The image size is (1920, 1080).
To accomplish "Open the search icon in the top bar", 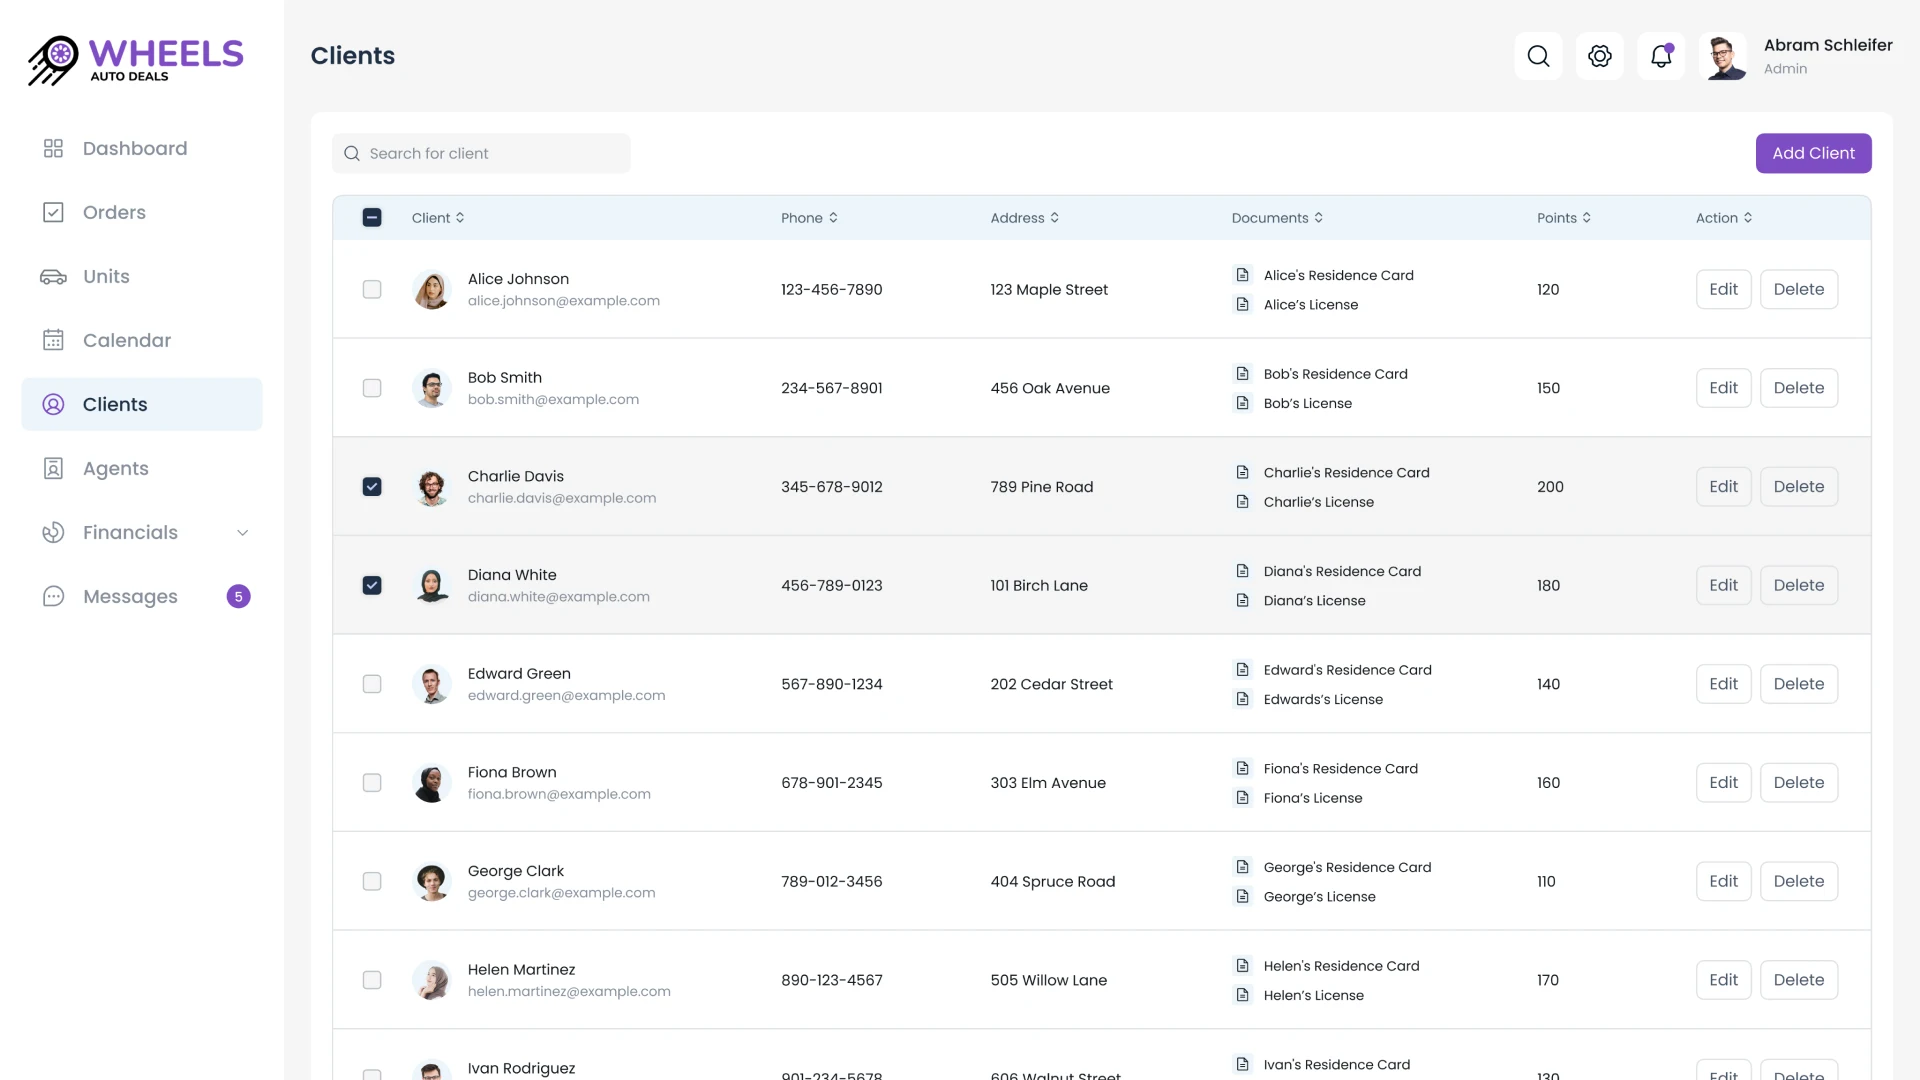I will click(x=1538, y=56).
